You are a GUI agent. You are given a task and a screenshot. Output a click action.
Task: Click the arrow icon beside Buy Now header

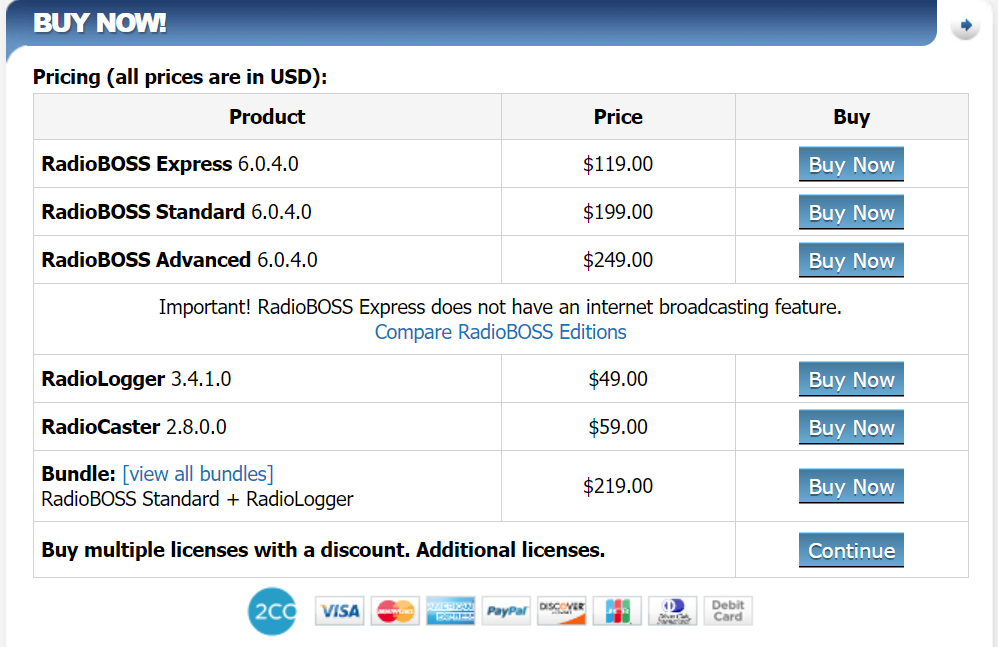pos(966,25)
